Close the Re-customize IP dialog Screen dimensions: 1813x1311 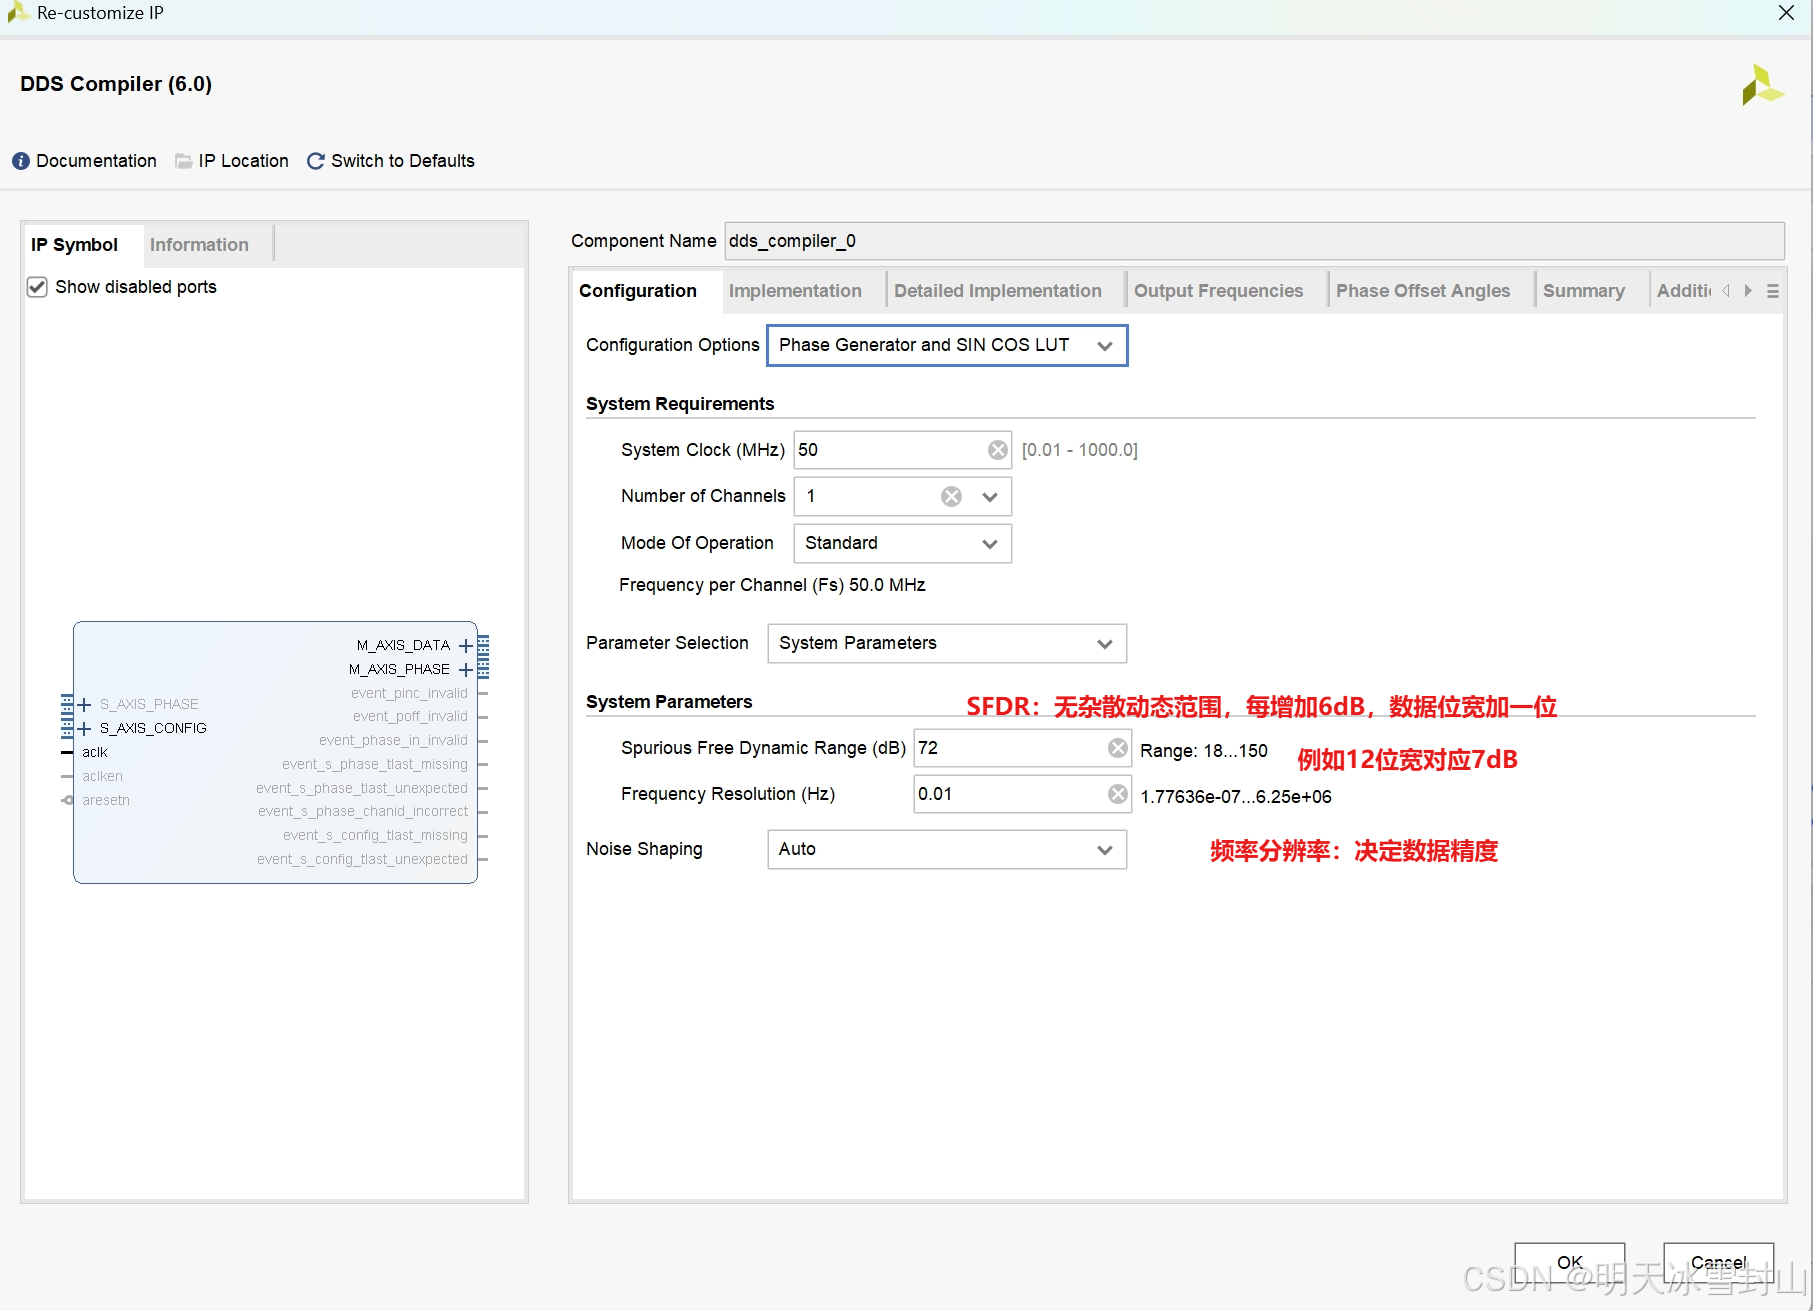(x=1786, y=13)
